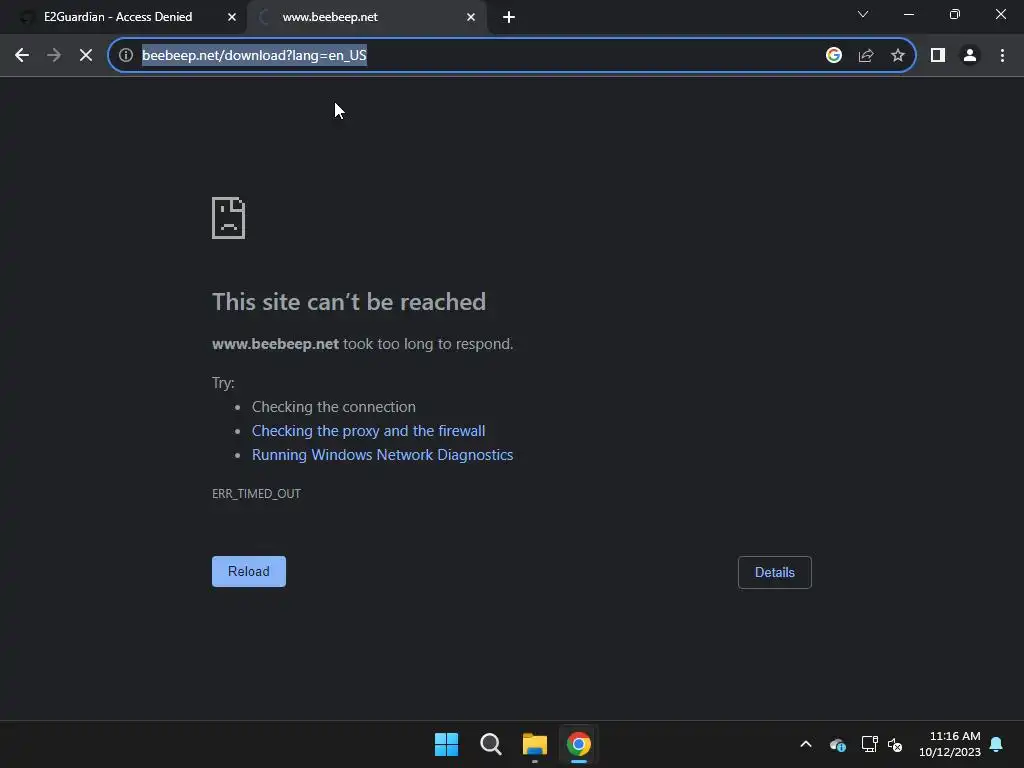The height and width of the screenshot is (768, 1024).
Task: View site information icon
Action: click(126, 56)
